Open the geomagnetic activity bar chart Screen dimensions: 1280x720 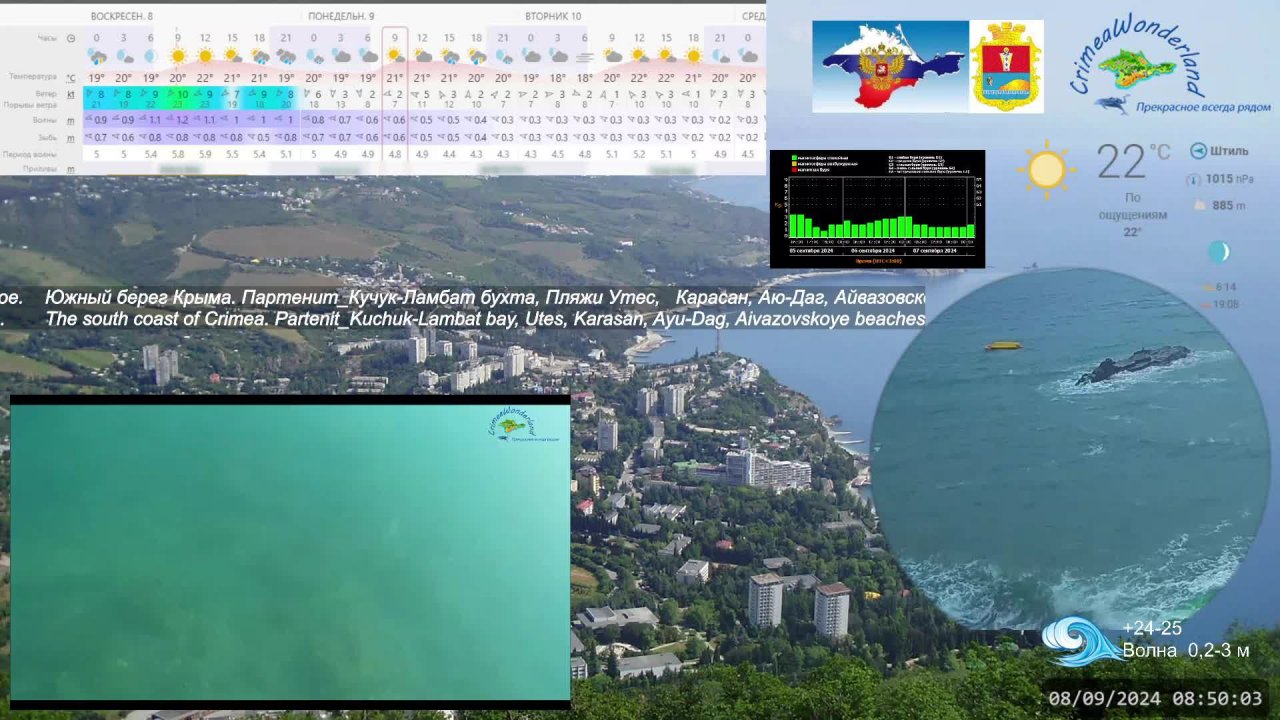click(877, 209)
